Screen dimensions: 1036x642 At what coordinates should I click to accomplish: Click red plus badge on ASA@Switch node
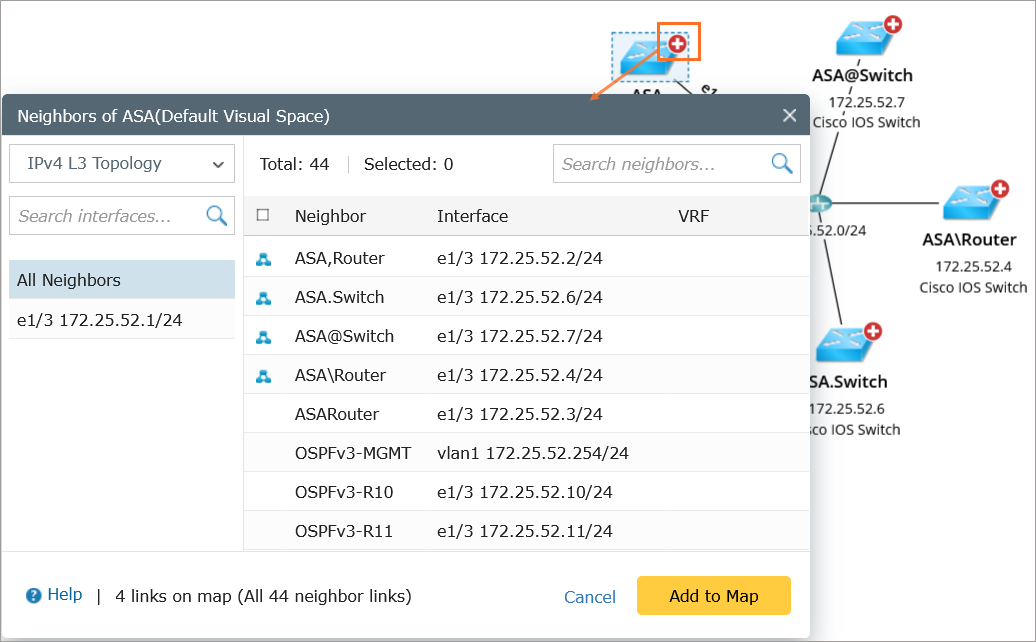coord(892,25)
